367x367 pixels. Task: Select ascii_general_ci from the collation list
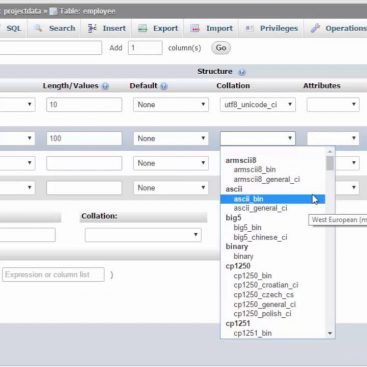point(260,208)
